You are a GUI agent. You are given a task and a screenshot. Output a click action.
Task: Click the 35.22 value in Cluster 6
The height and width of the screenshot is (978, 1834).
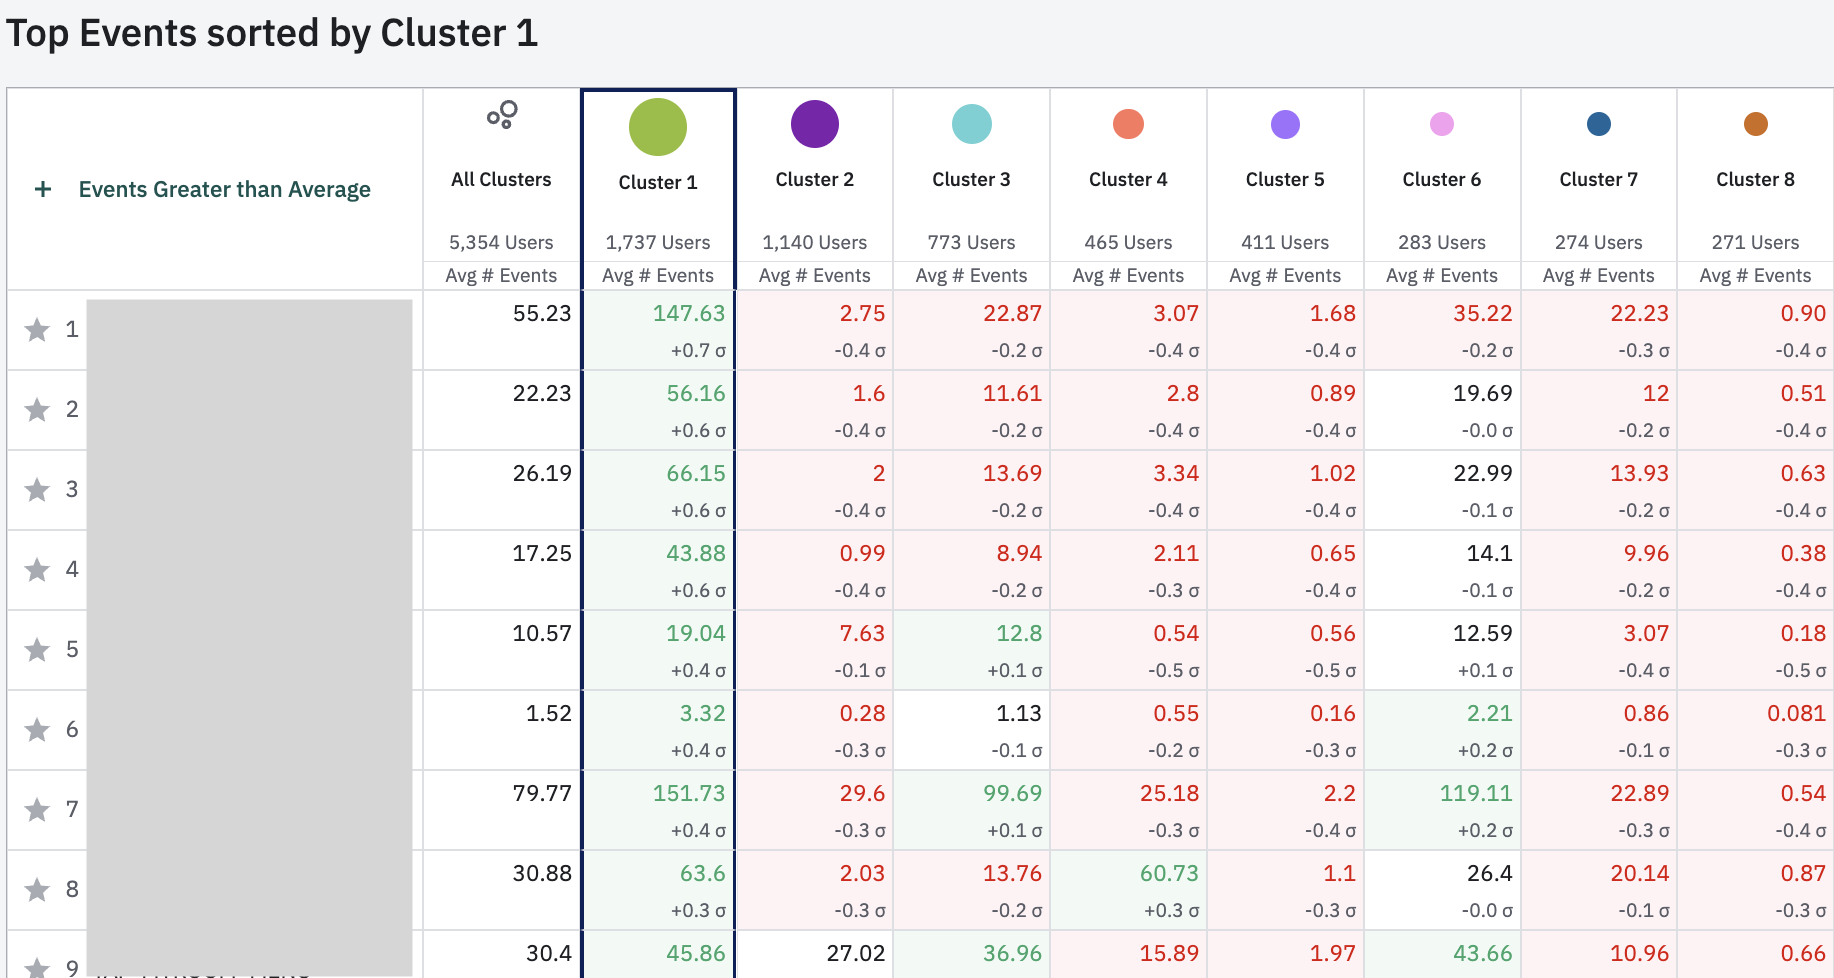click(1483, 314)
